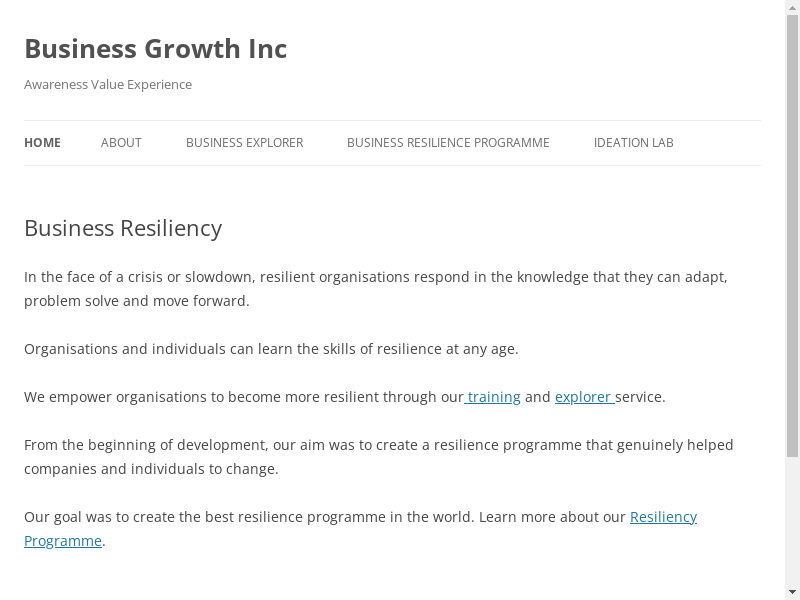The image size is (800, 600).
Task: Navigate to Ideation Lab
Action: click(633, 143)
